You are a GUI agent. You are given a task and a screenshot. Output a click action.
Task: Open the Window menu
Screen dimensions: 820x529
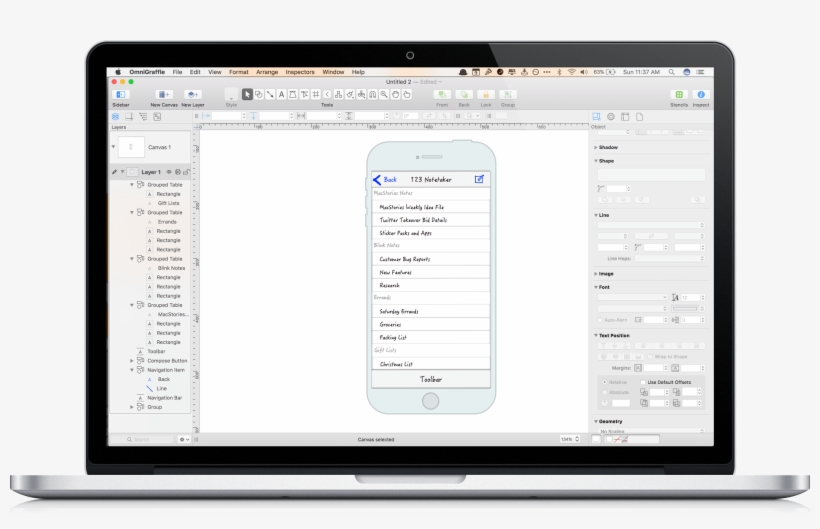333,72
